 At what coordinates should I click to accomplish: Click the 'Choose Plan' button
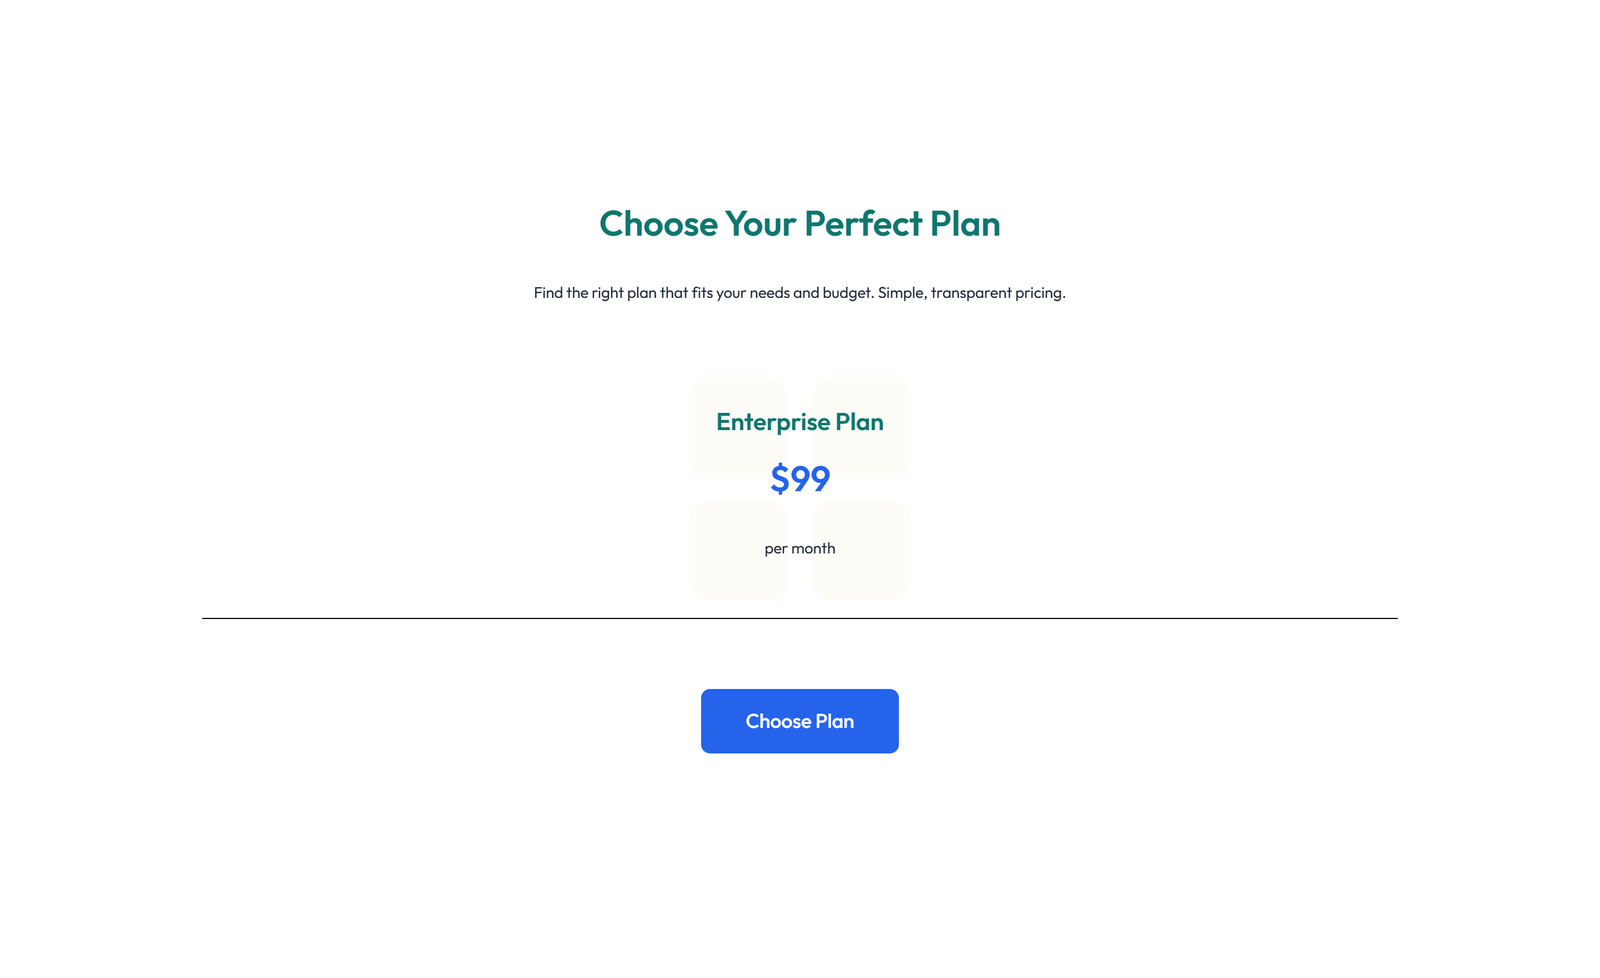point(799,721)
